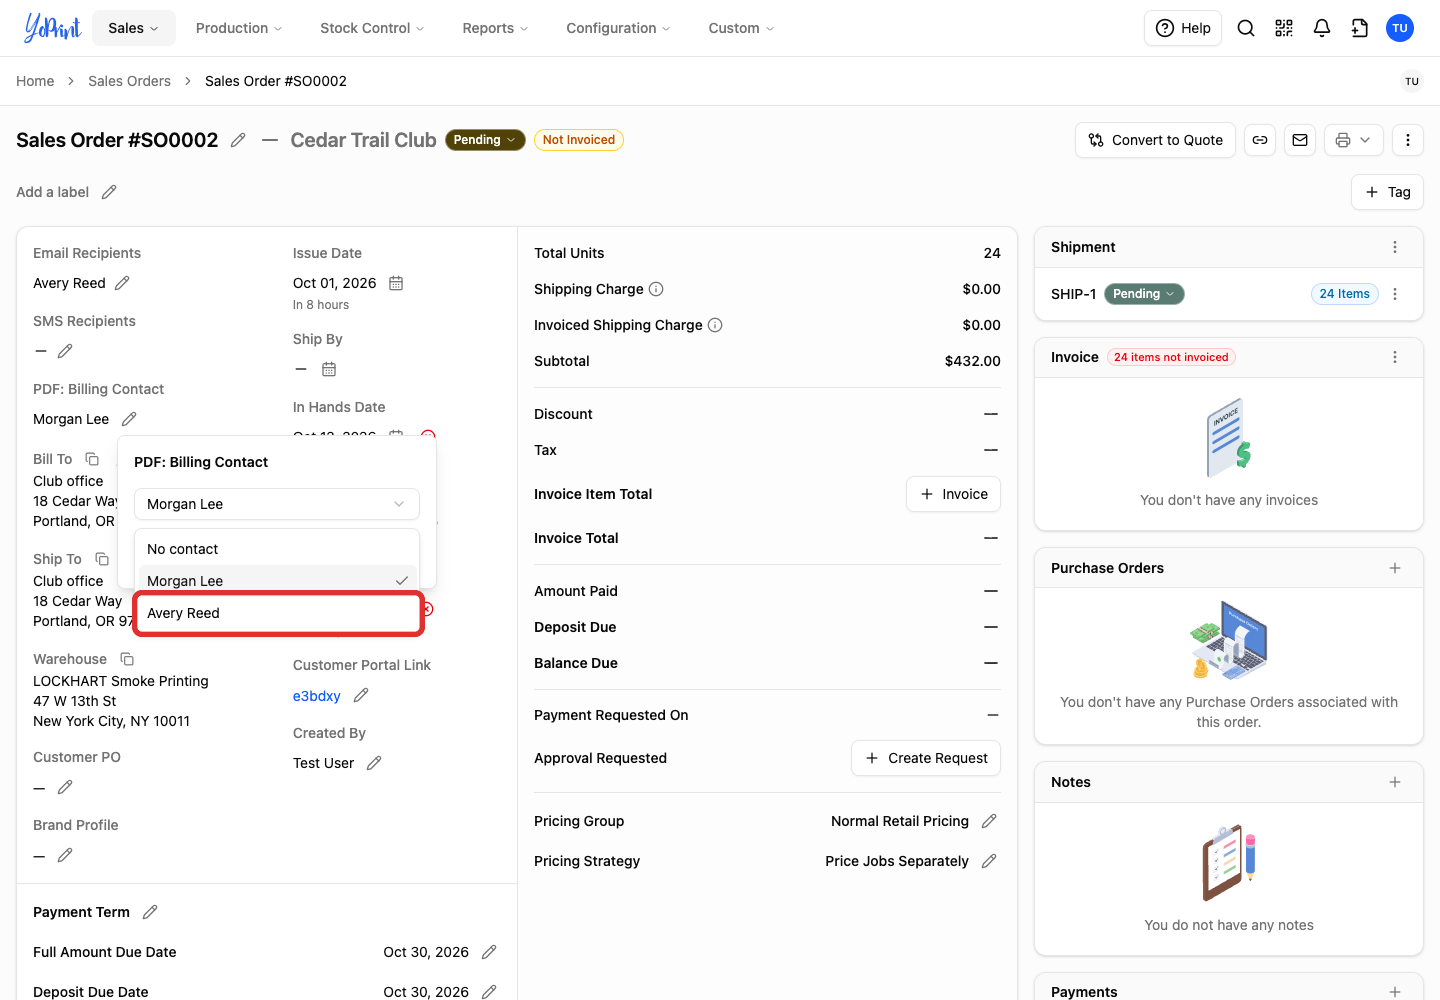Edit the Customer Portal Link pencil
The width and height of the screenshot is (1440, 1000).
(362, 695)
